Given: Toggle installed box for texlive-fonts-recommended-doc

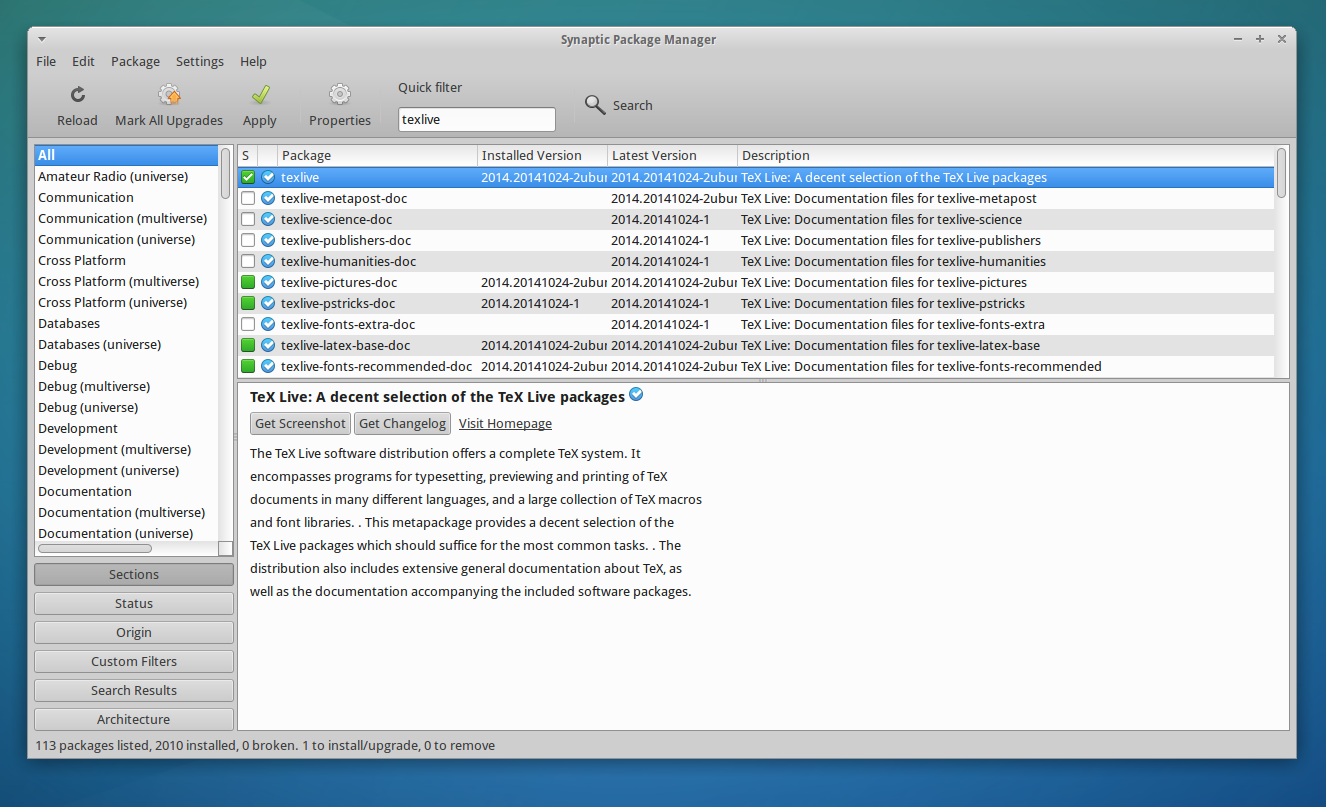Looking at the screenshot, I should (x=248, y=366).
